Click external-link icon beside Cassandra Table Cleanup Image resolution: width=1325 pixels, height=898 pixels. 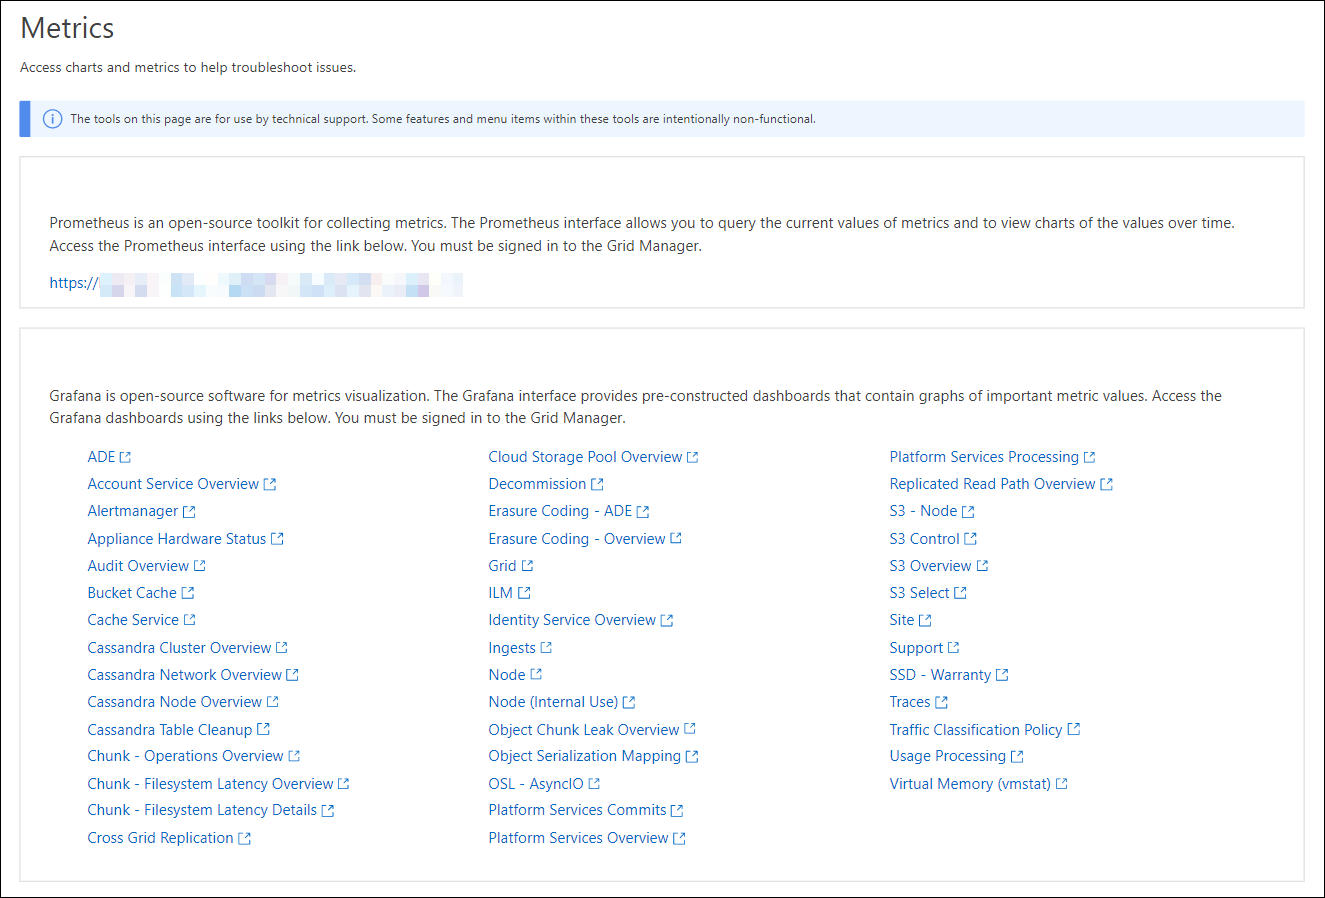tap(263, 730)
